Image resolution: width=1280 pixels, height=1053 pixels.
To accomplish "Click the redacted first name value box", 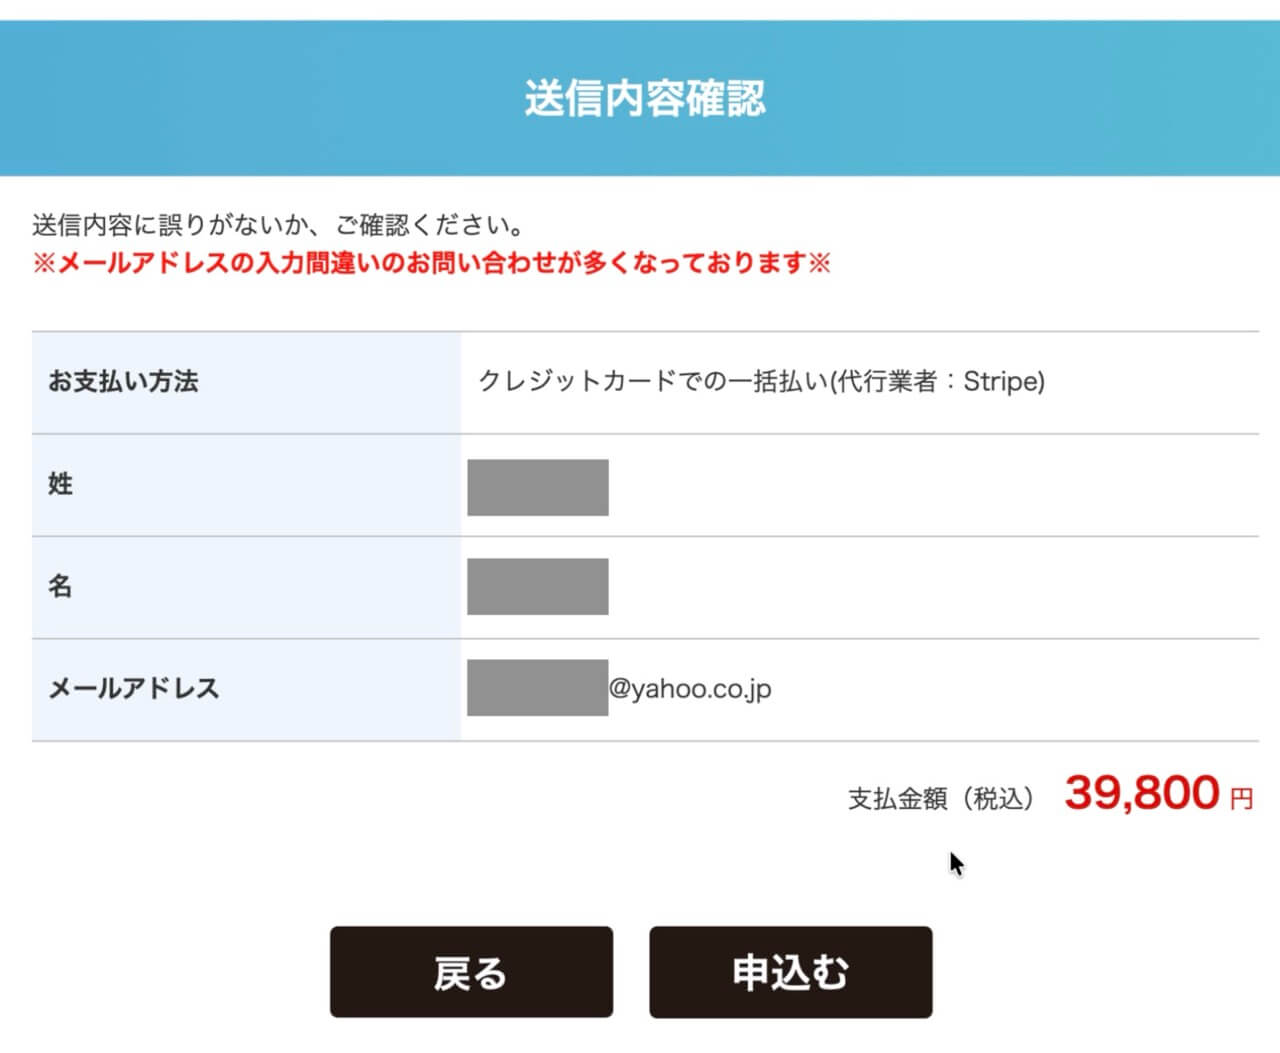I will point(537,587).
